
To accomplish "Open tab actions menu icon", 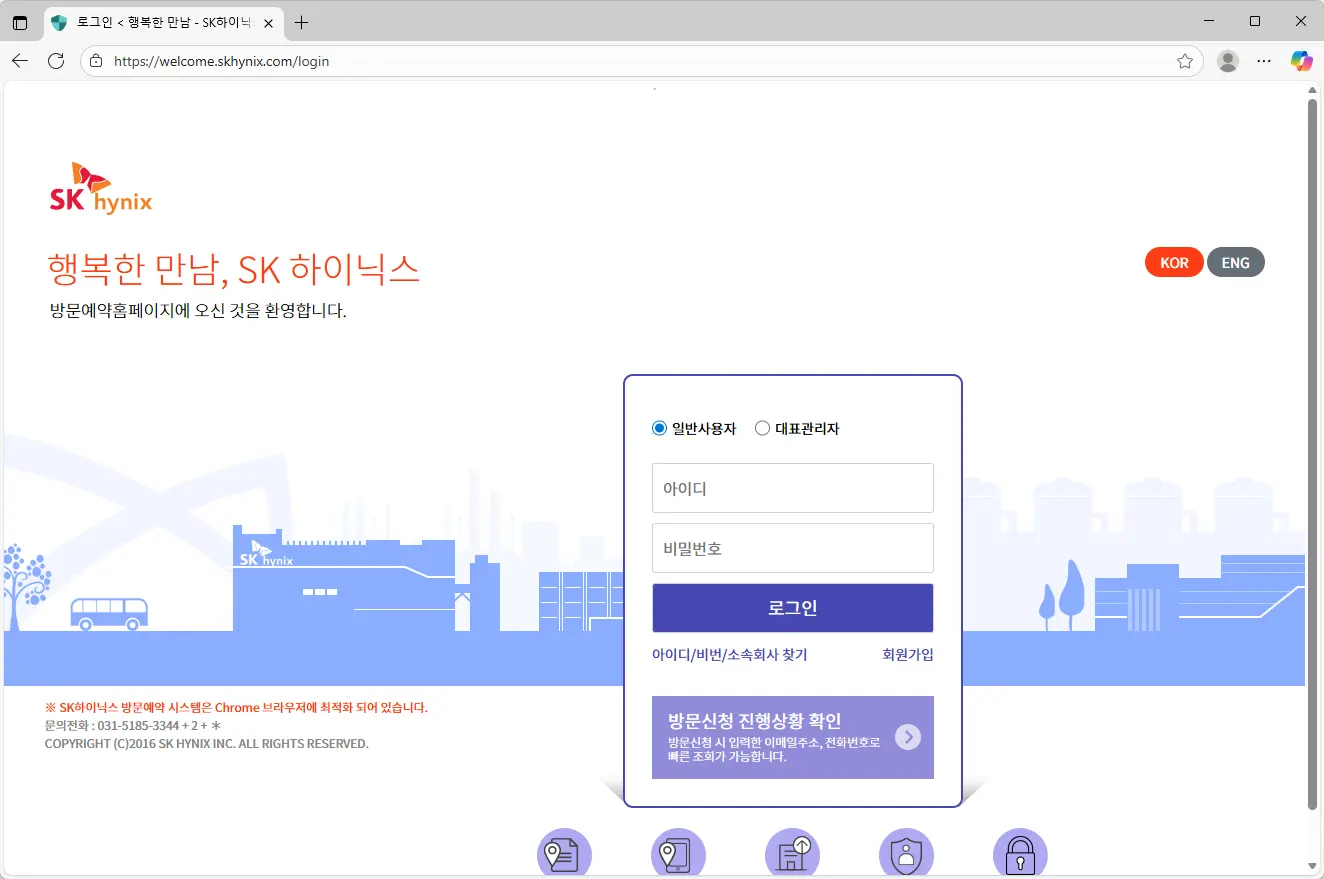I will point(20,22).
